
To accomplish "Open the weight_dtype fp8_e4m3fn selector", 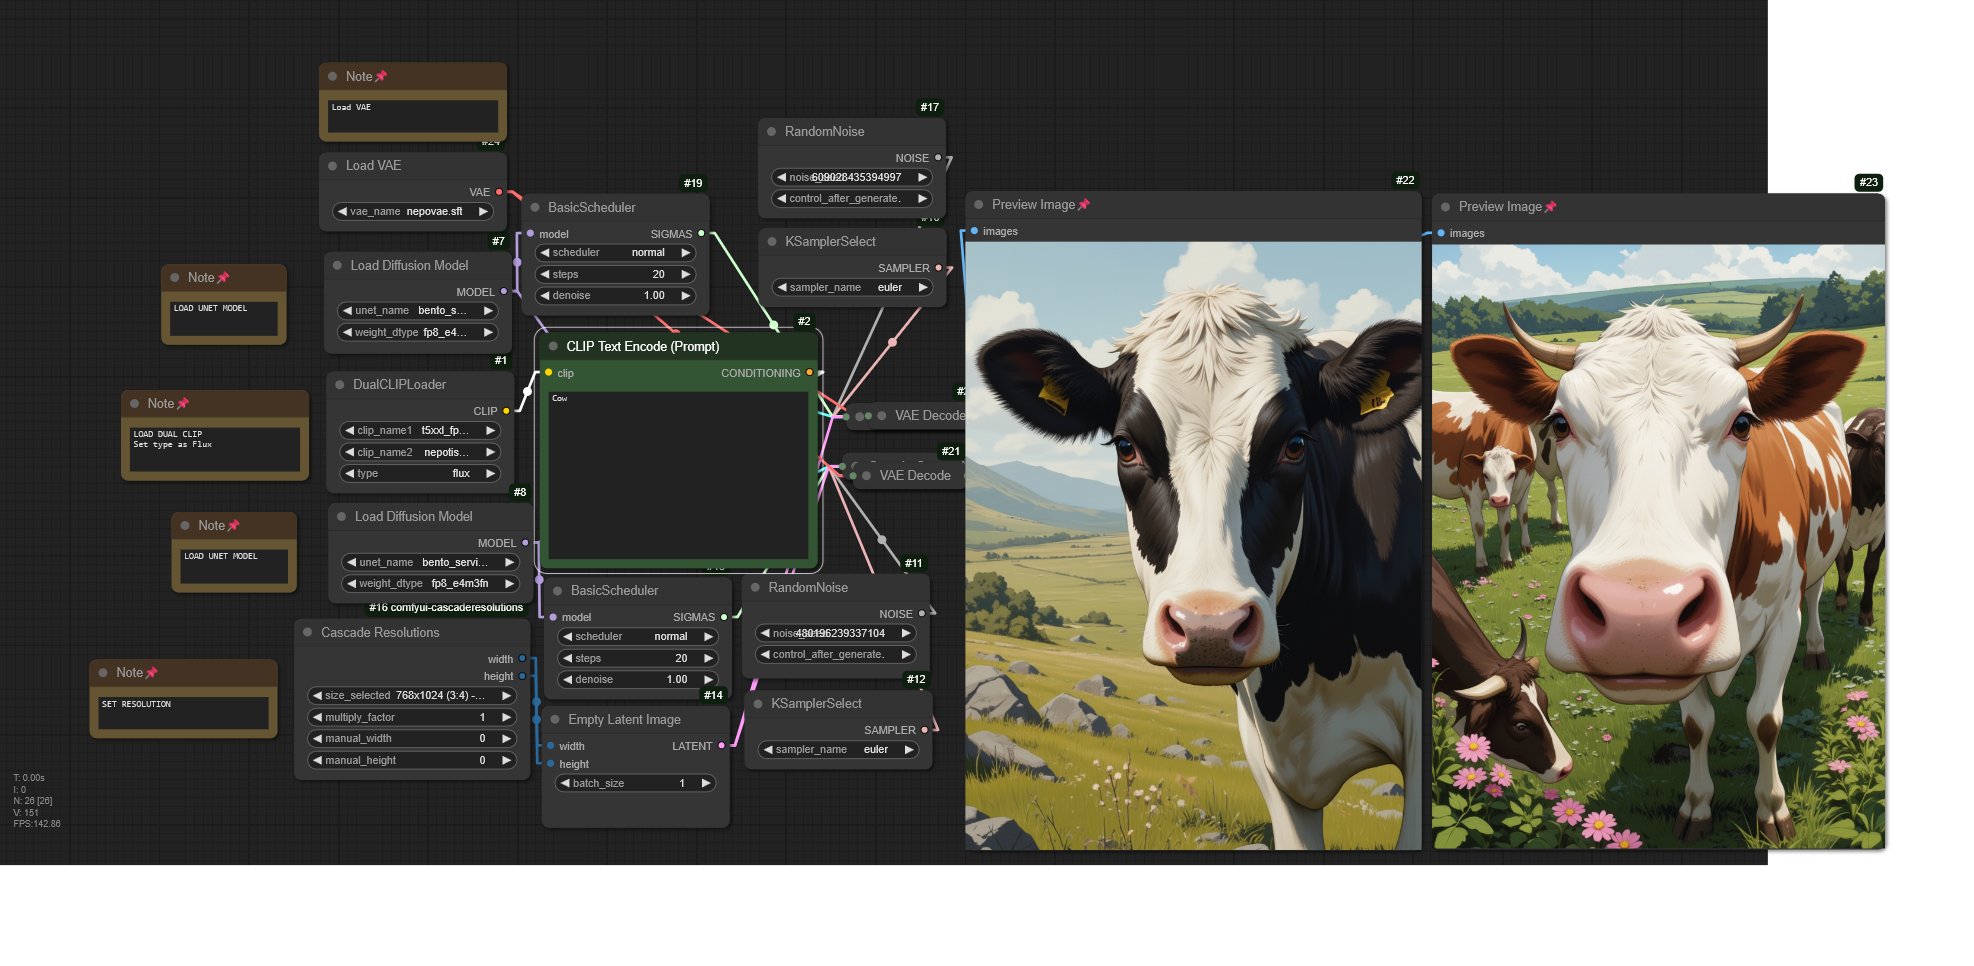I will 431,583.
